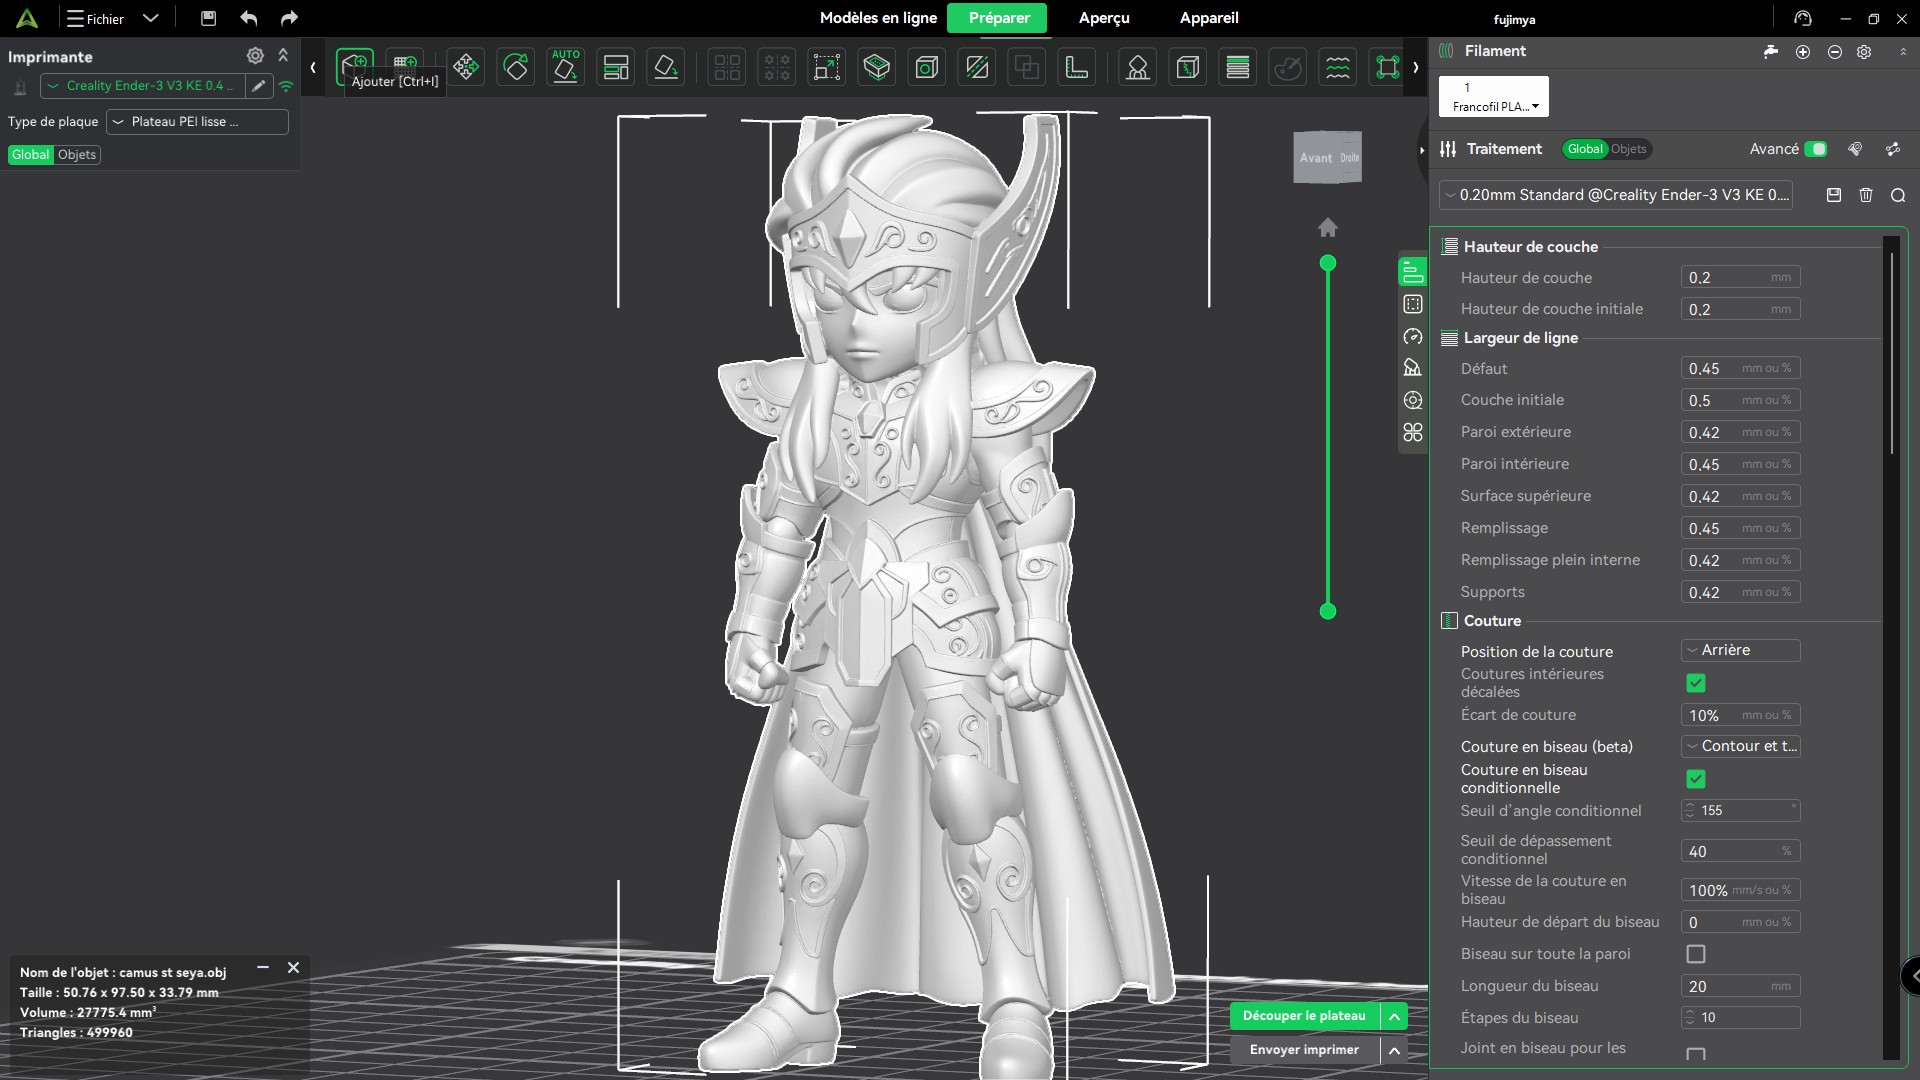Toggle the Avancé advanced mode switch

click(x=1816, y=149)
